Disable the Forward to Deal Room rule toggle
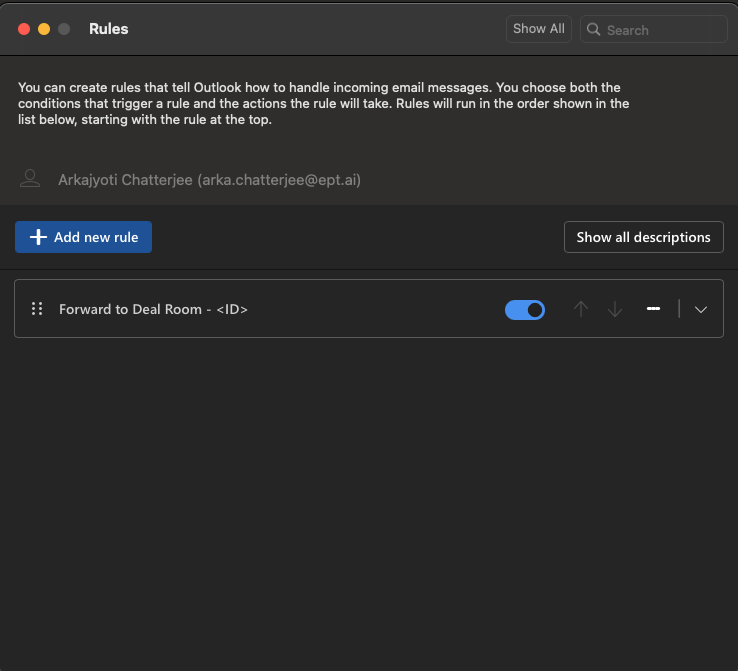The image size is (738, 671). (525, 310)
